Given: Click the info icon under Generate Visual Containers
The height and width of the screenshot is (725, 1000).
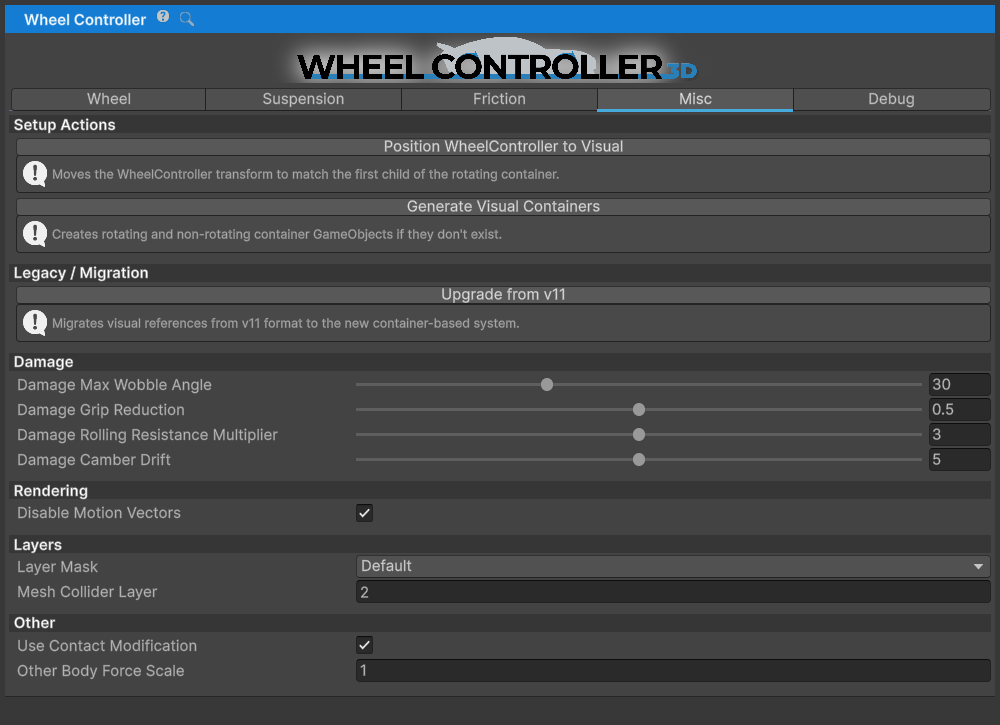Looking at the screenshot, I should point(34,234).
